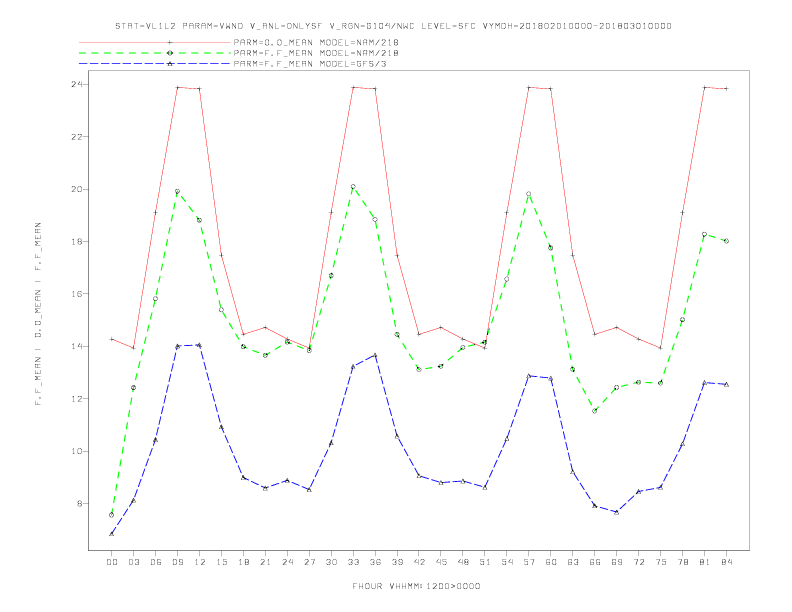Click the vertical y-axis title F.F_MEAN | O.O_MEAN
792x612 pixels.
pos(38,314)
